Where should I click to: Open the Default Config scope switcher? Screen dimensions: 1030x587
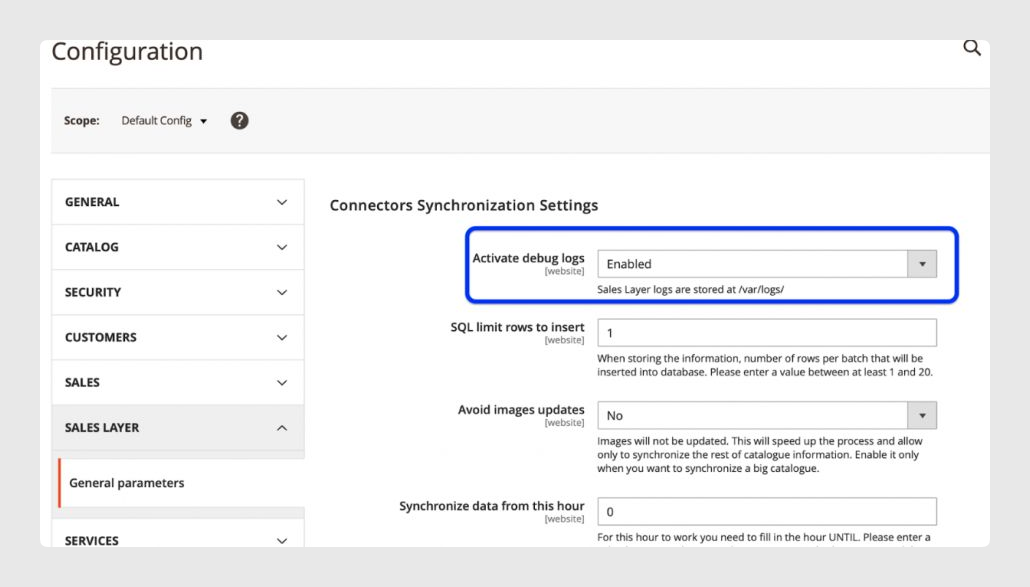164,121
